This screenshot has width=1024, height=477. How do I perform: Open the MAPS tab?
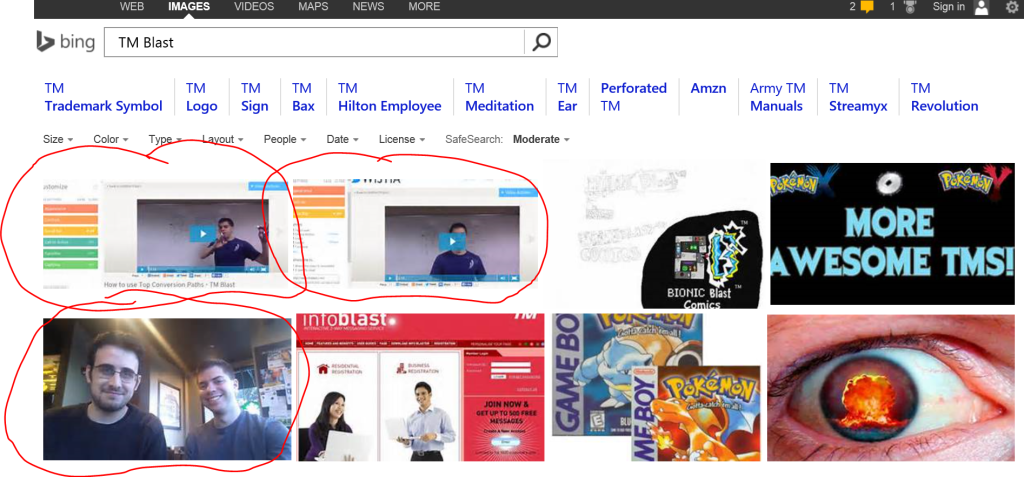coord(313,7)
